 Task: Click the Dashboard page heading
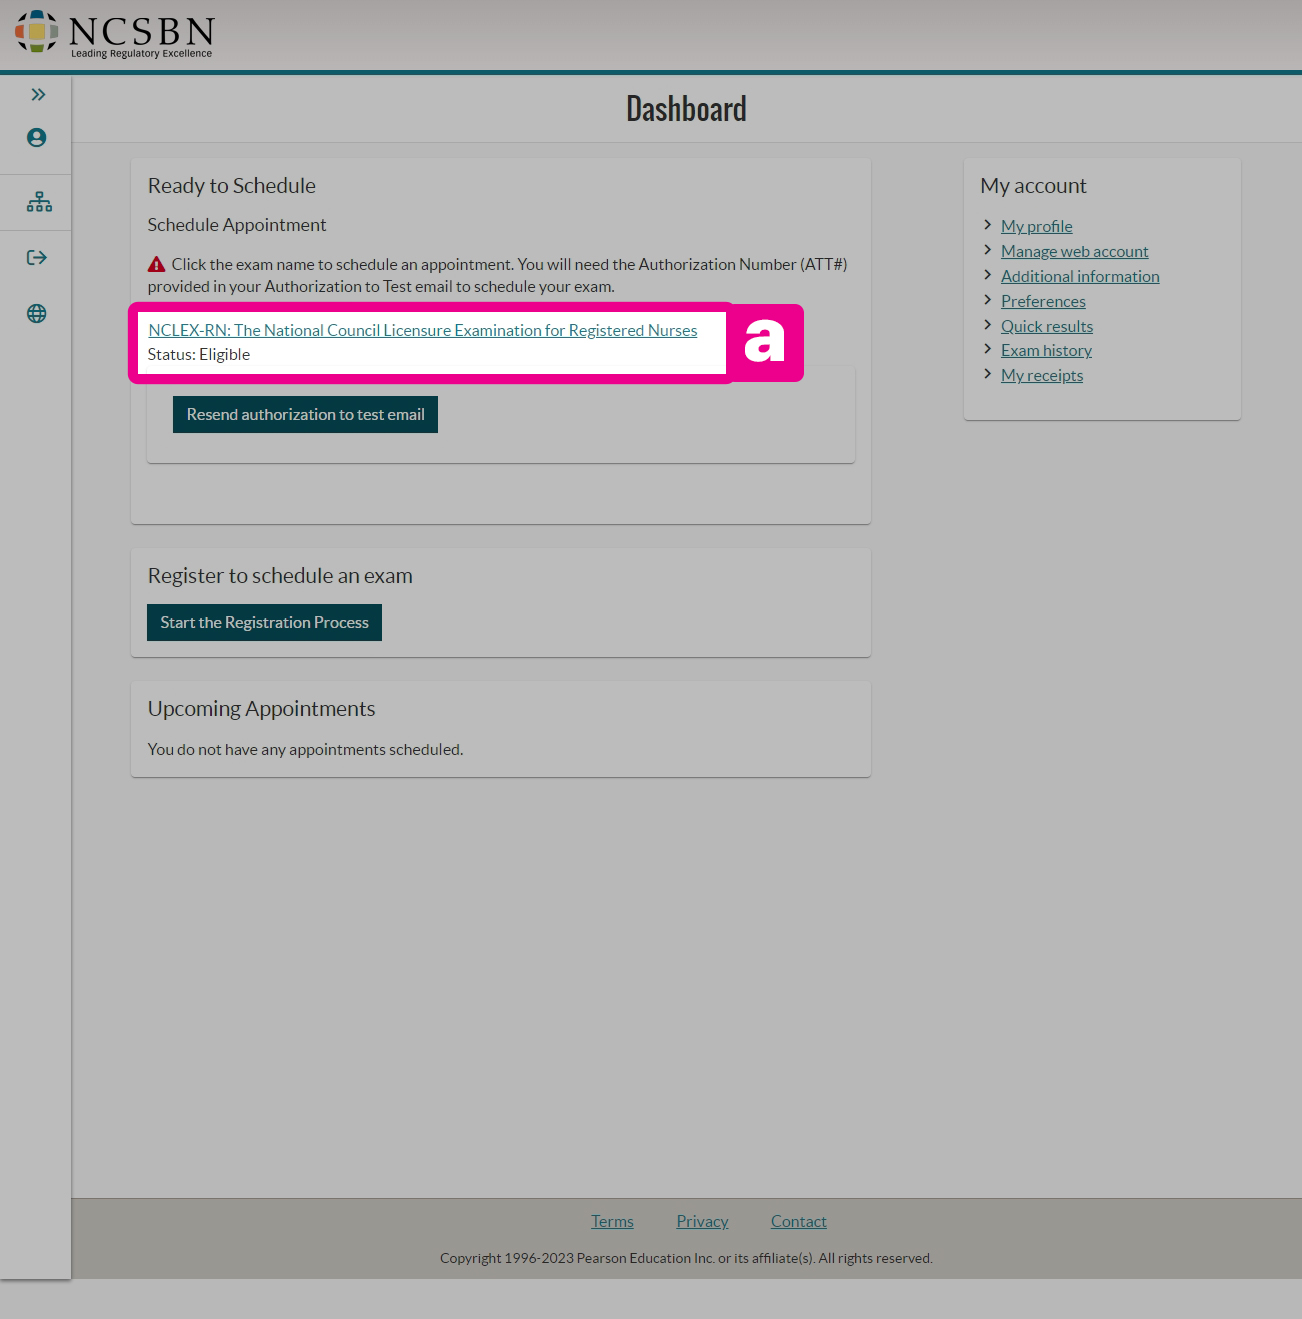point(686,109)
